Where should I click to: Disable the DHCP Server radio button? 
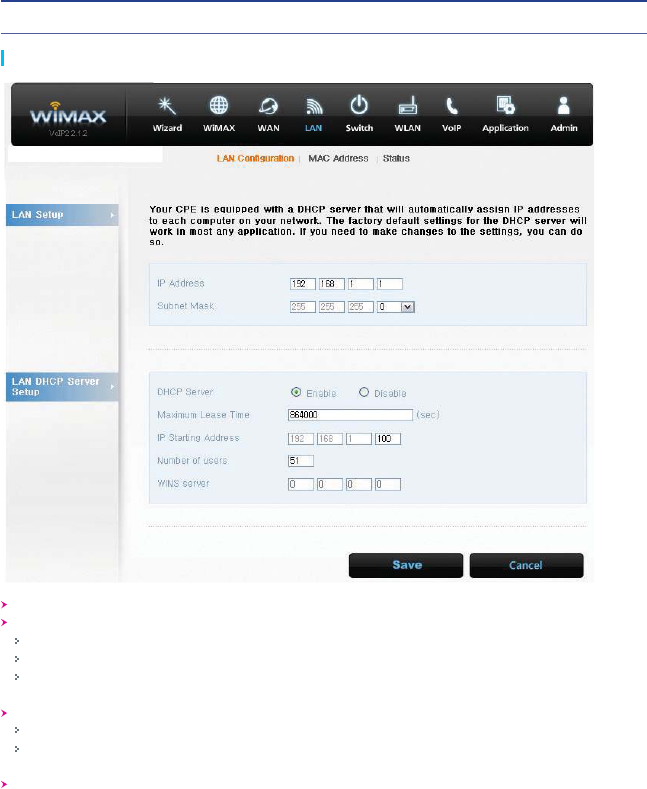364,392
